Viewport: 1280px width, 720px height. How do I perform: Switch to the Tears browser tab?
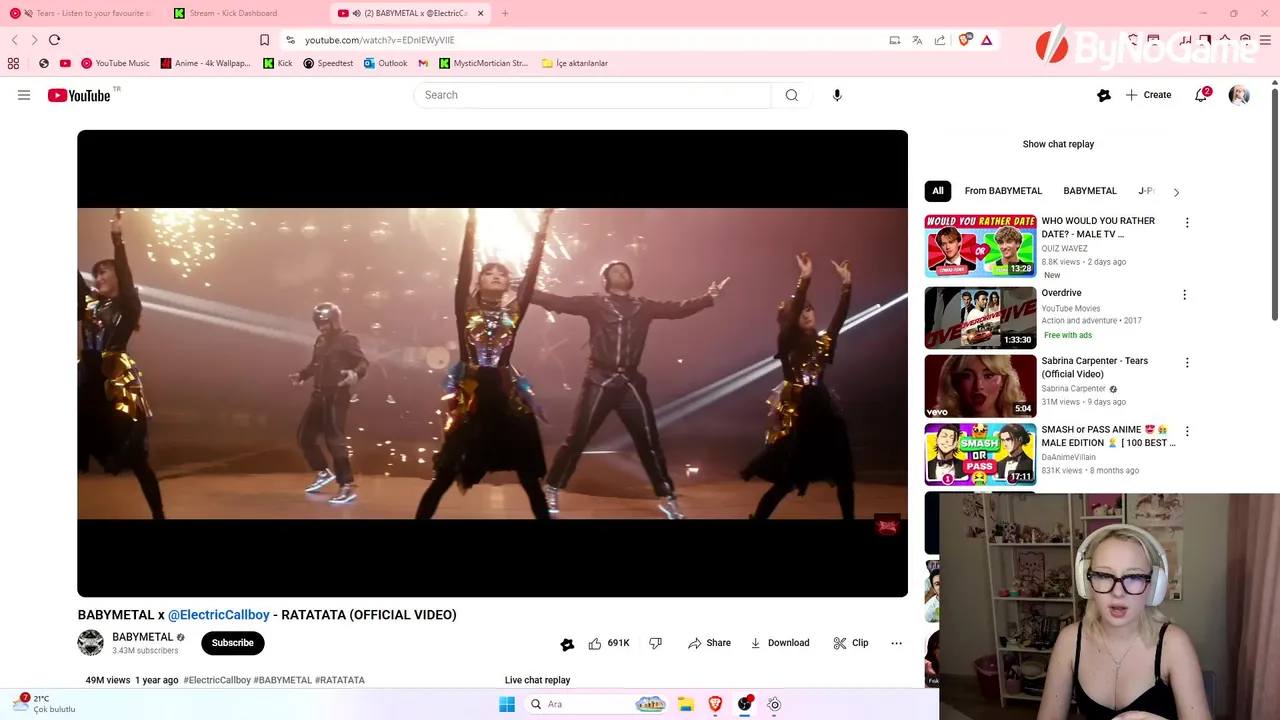[x=80, y=13]
